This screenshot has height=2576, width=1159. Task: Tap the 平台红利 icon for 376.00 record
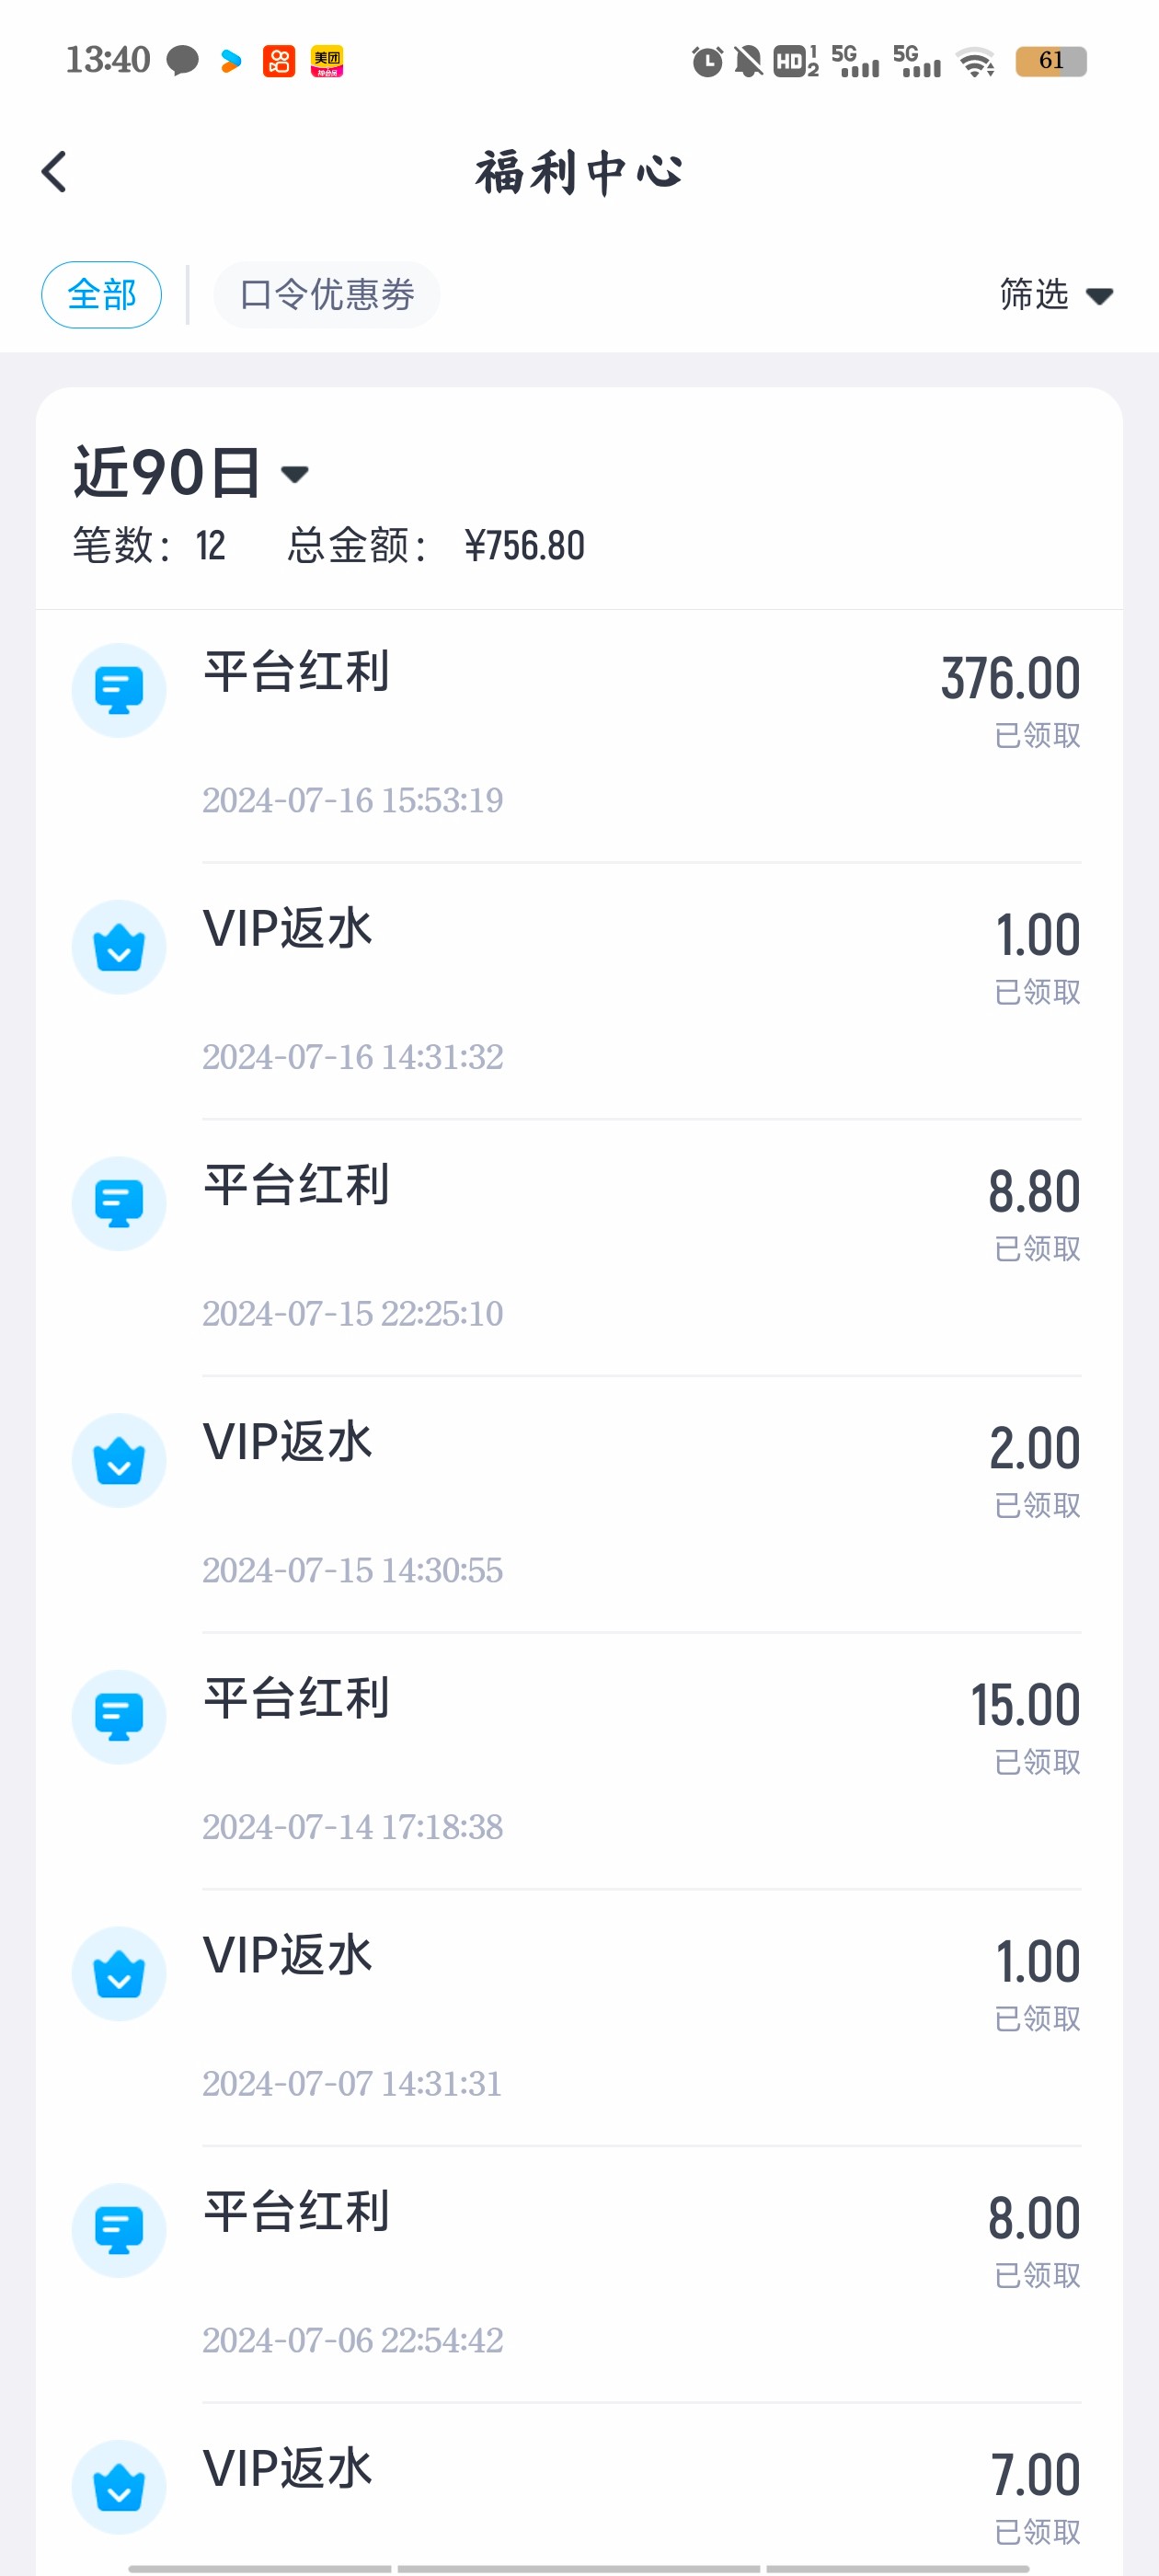click(x=119, y=690)
